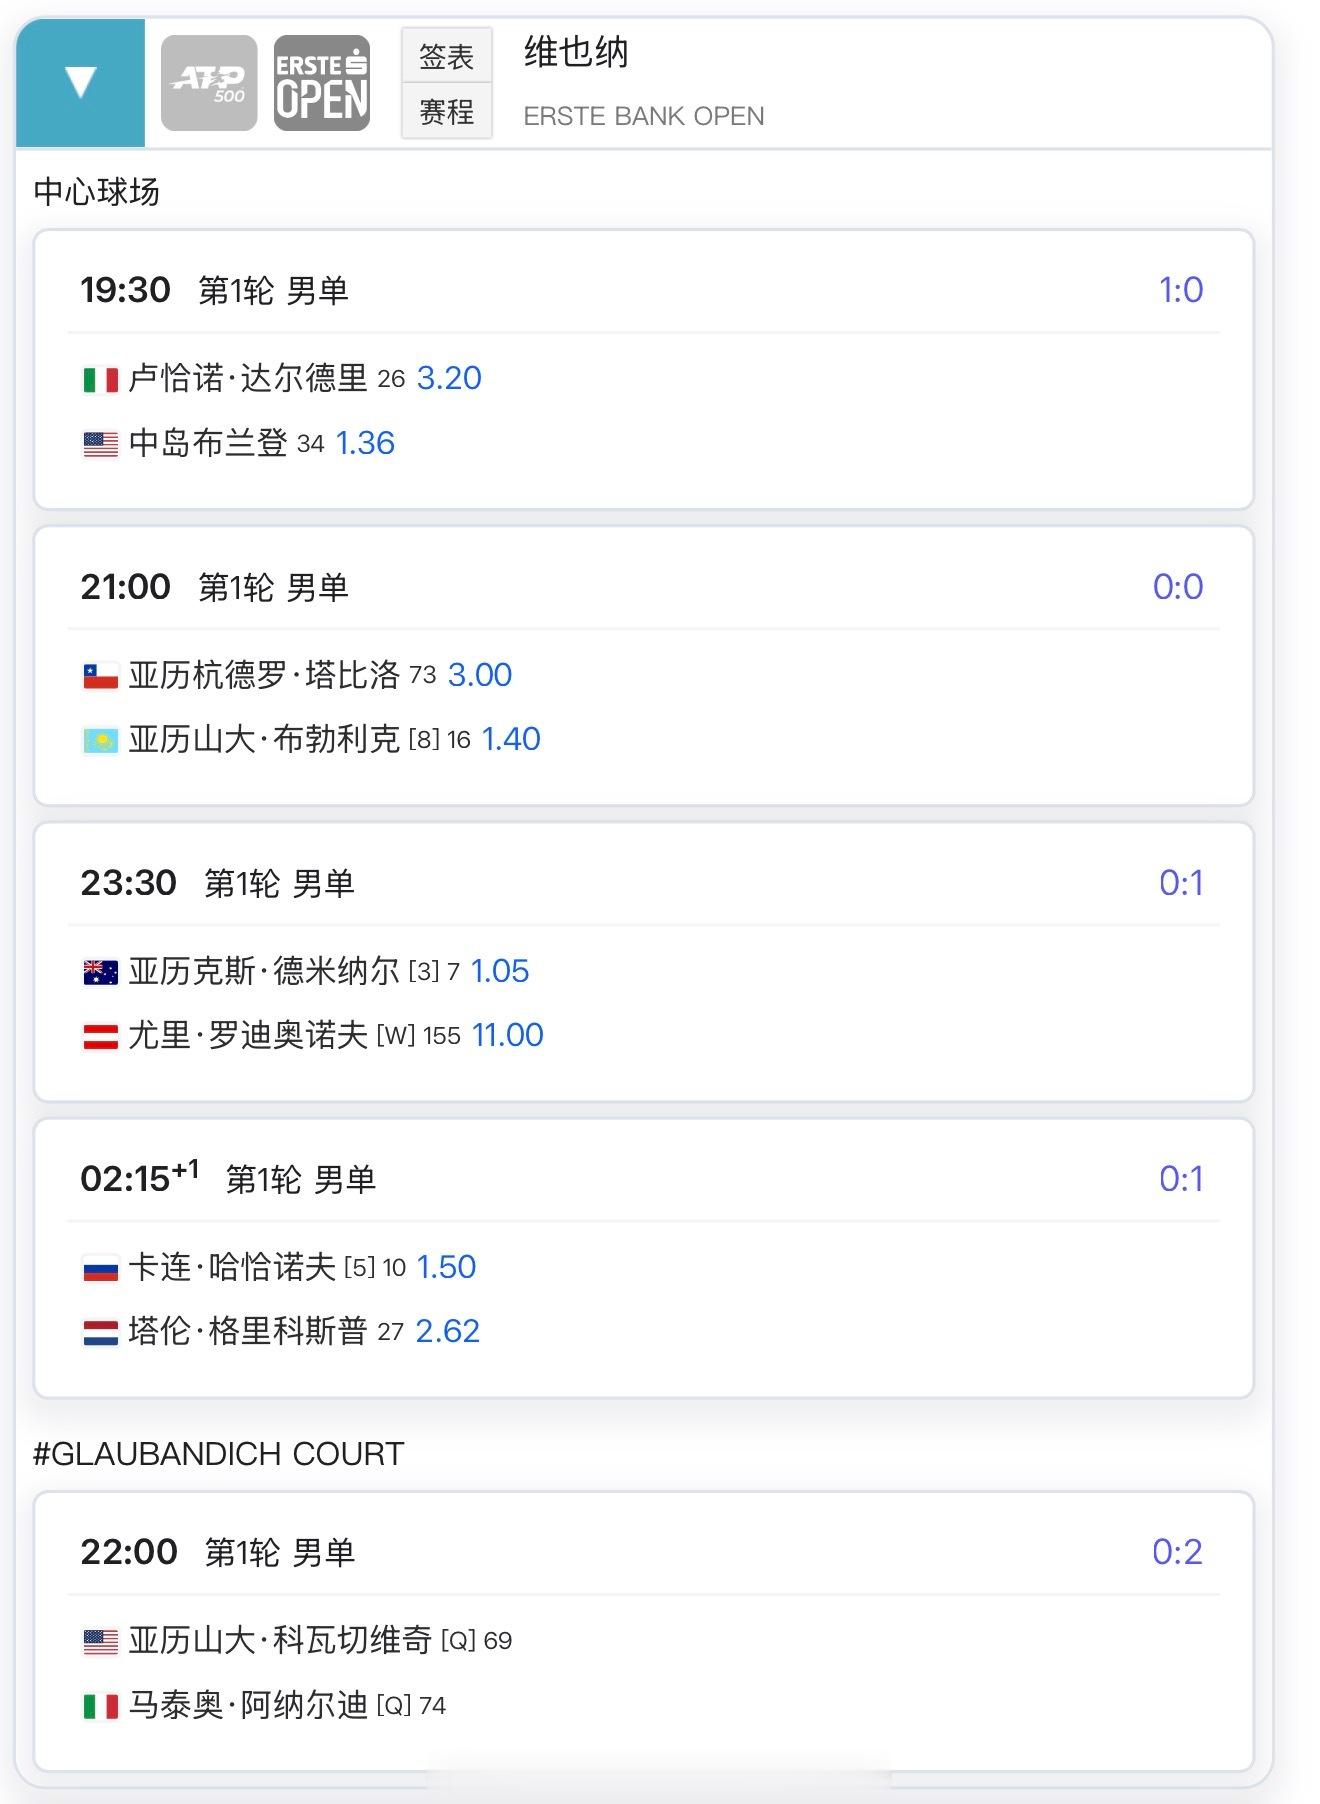This screenshot has width=1320, height=1804.
Task: Click the 维也纳 tournament title
Action: coord(576,52)
